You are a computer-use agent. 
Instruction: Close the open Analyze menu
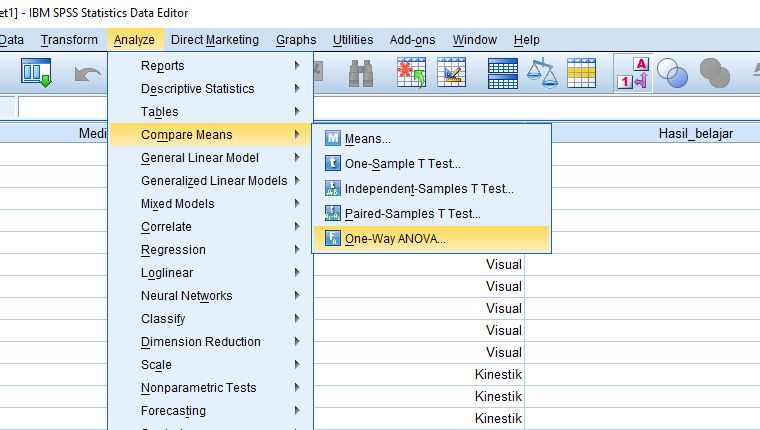coord(134,40)
